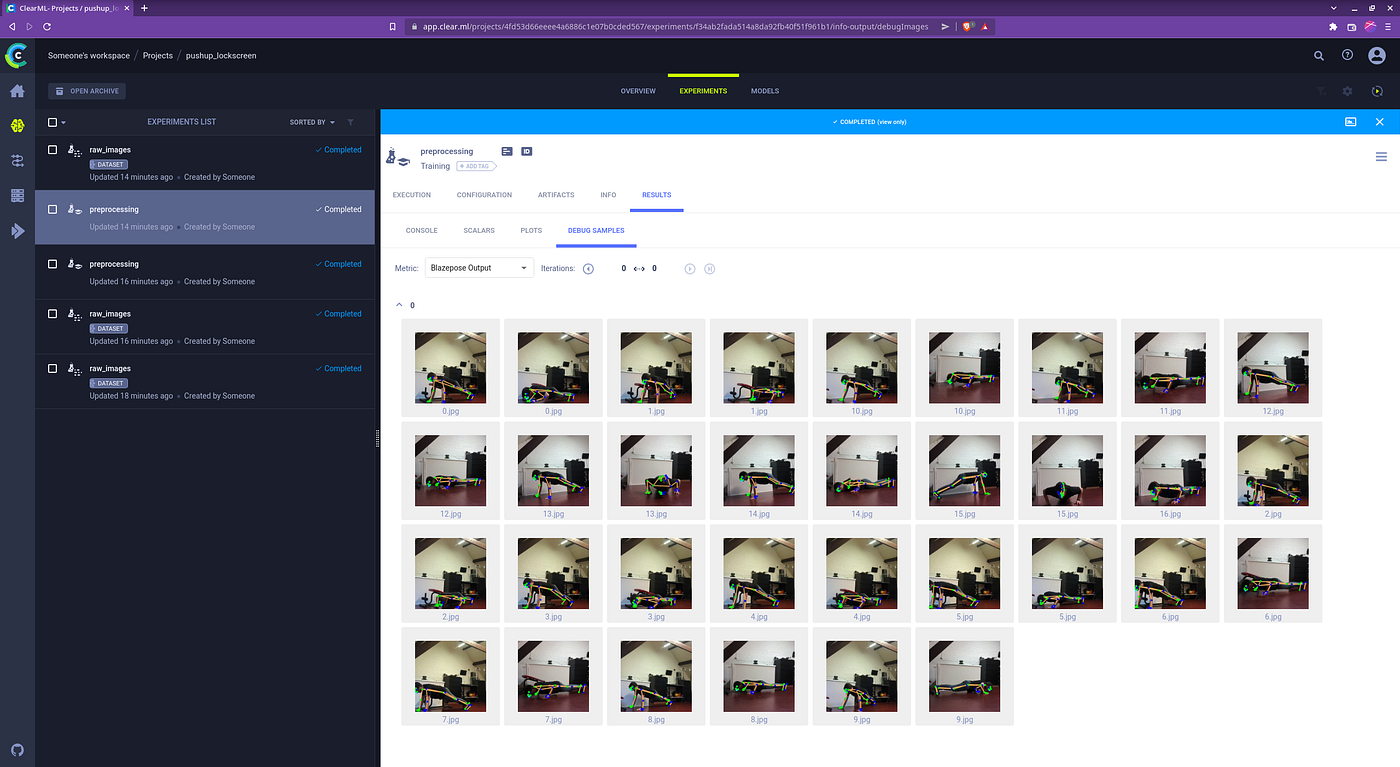The image size is (1400, 767).
Task: Open a new browser tab with plus
Action: (144, 8)
